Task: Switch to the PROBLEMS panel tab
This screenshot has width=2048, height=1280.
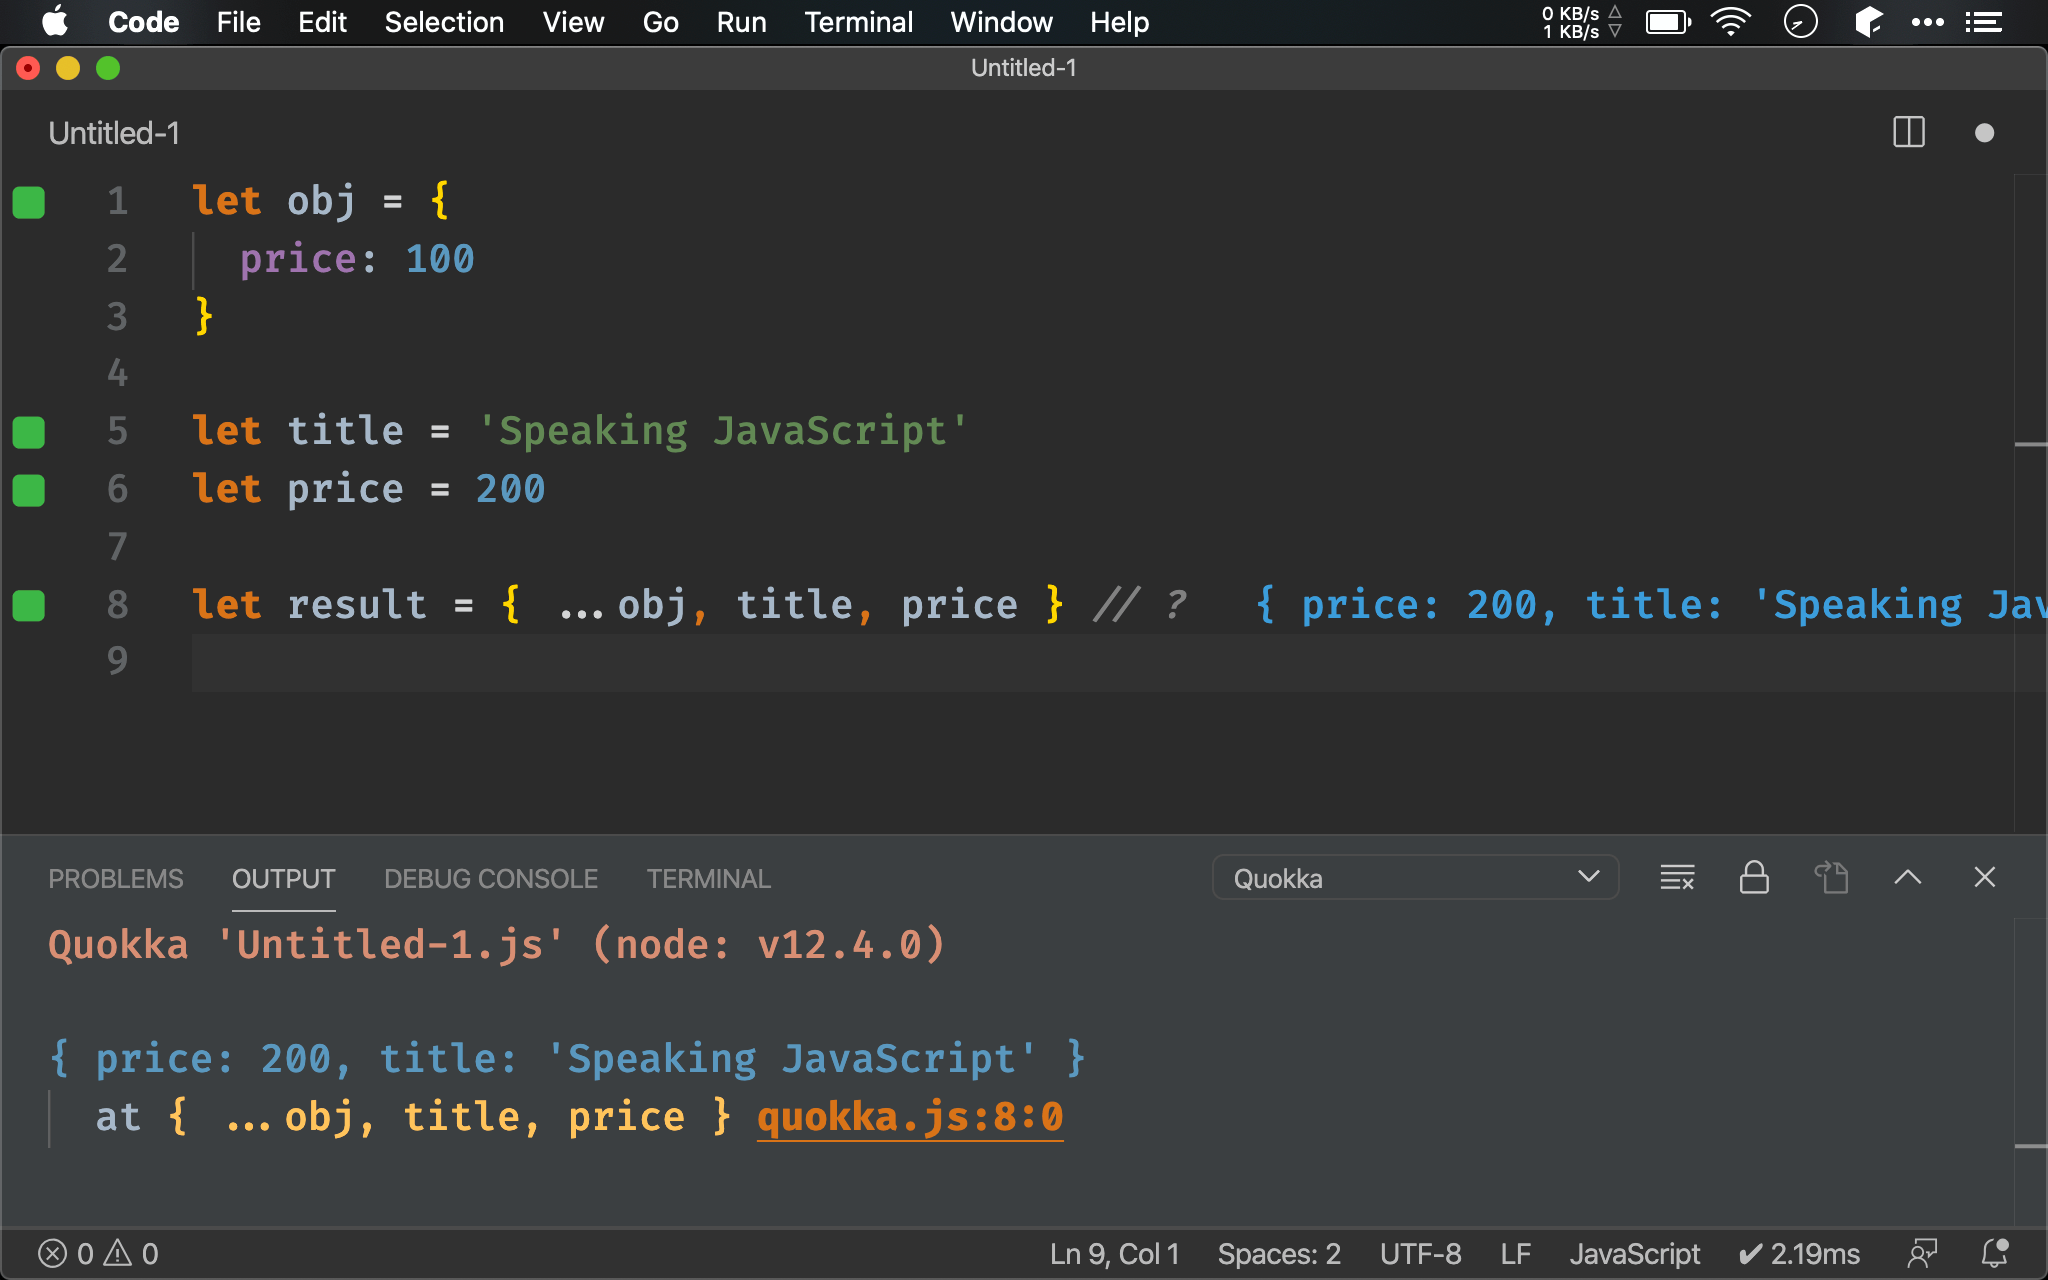Action: coord(116,879)
